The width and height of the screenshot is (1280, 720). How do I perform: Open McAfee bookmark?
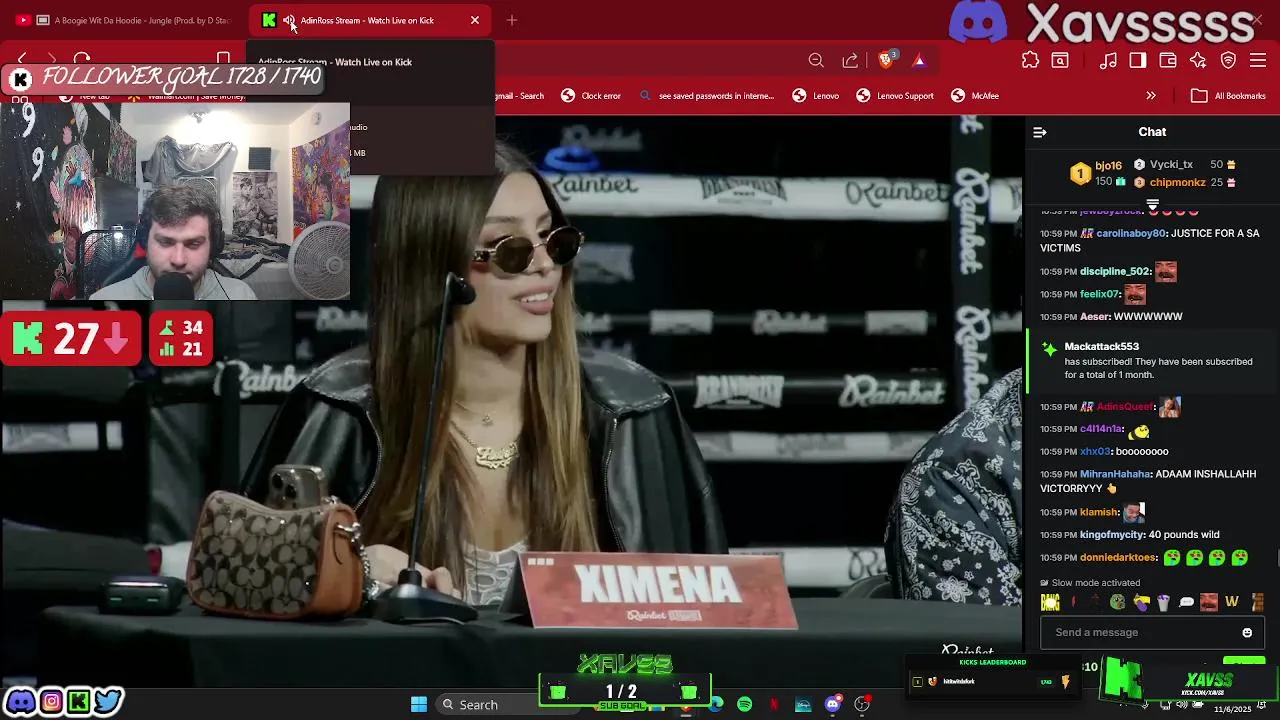pos(975,96)
